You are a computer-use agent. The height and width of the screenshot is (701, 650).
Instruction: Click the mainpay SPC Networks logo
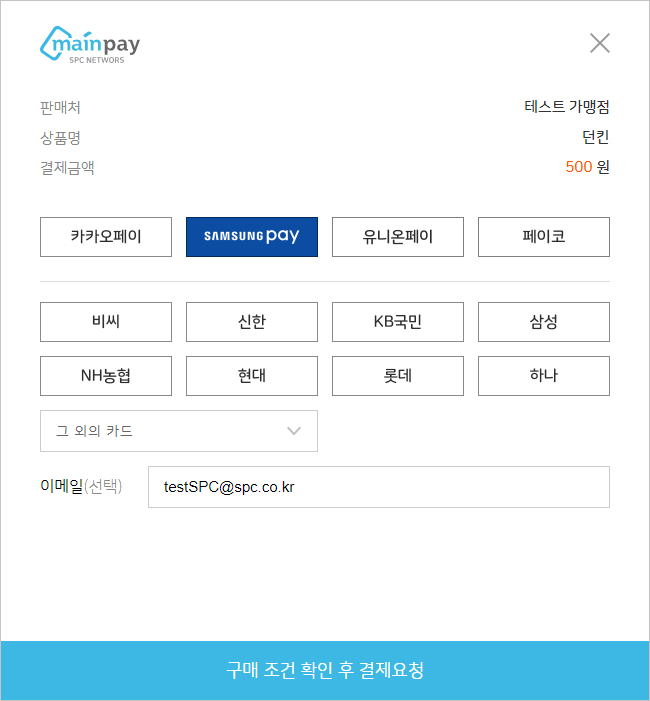pyautogui.click(x=90, y=45)
